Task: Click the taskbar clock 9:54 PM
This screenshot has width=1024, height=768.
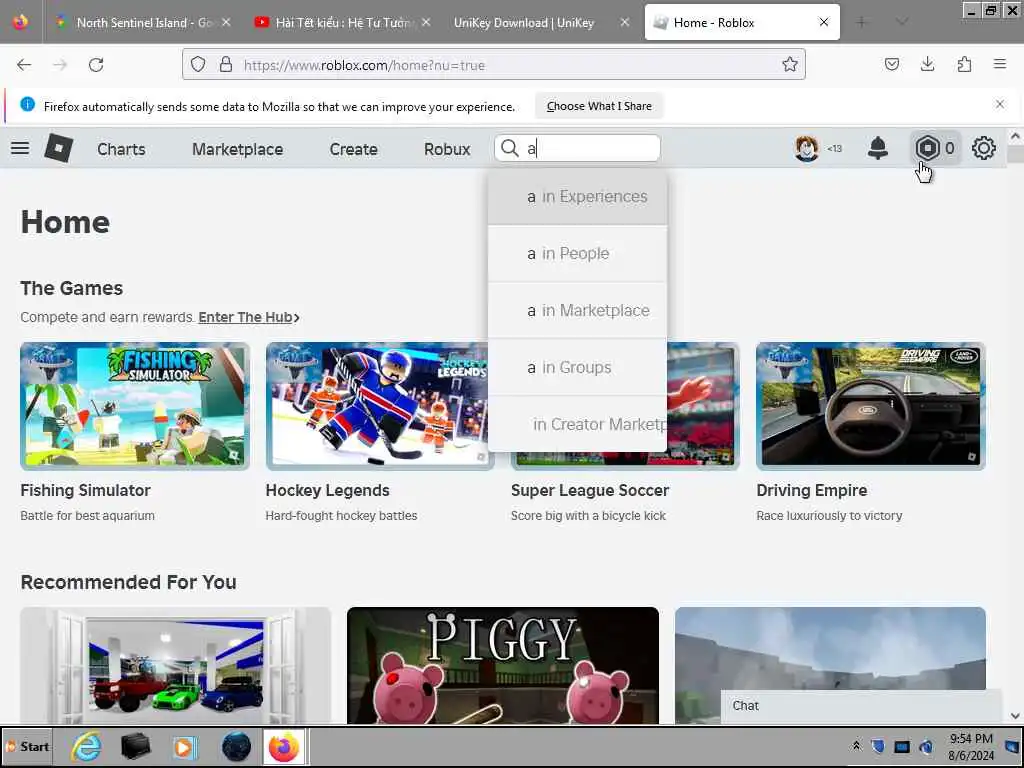Action: click(971, 739)
